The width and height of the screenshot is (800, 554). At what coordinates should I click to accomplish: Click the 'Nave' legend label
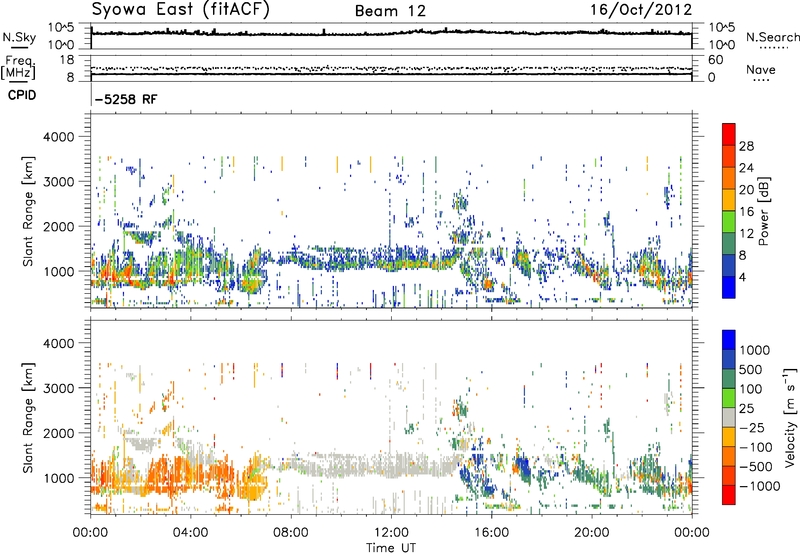point(761,69)
